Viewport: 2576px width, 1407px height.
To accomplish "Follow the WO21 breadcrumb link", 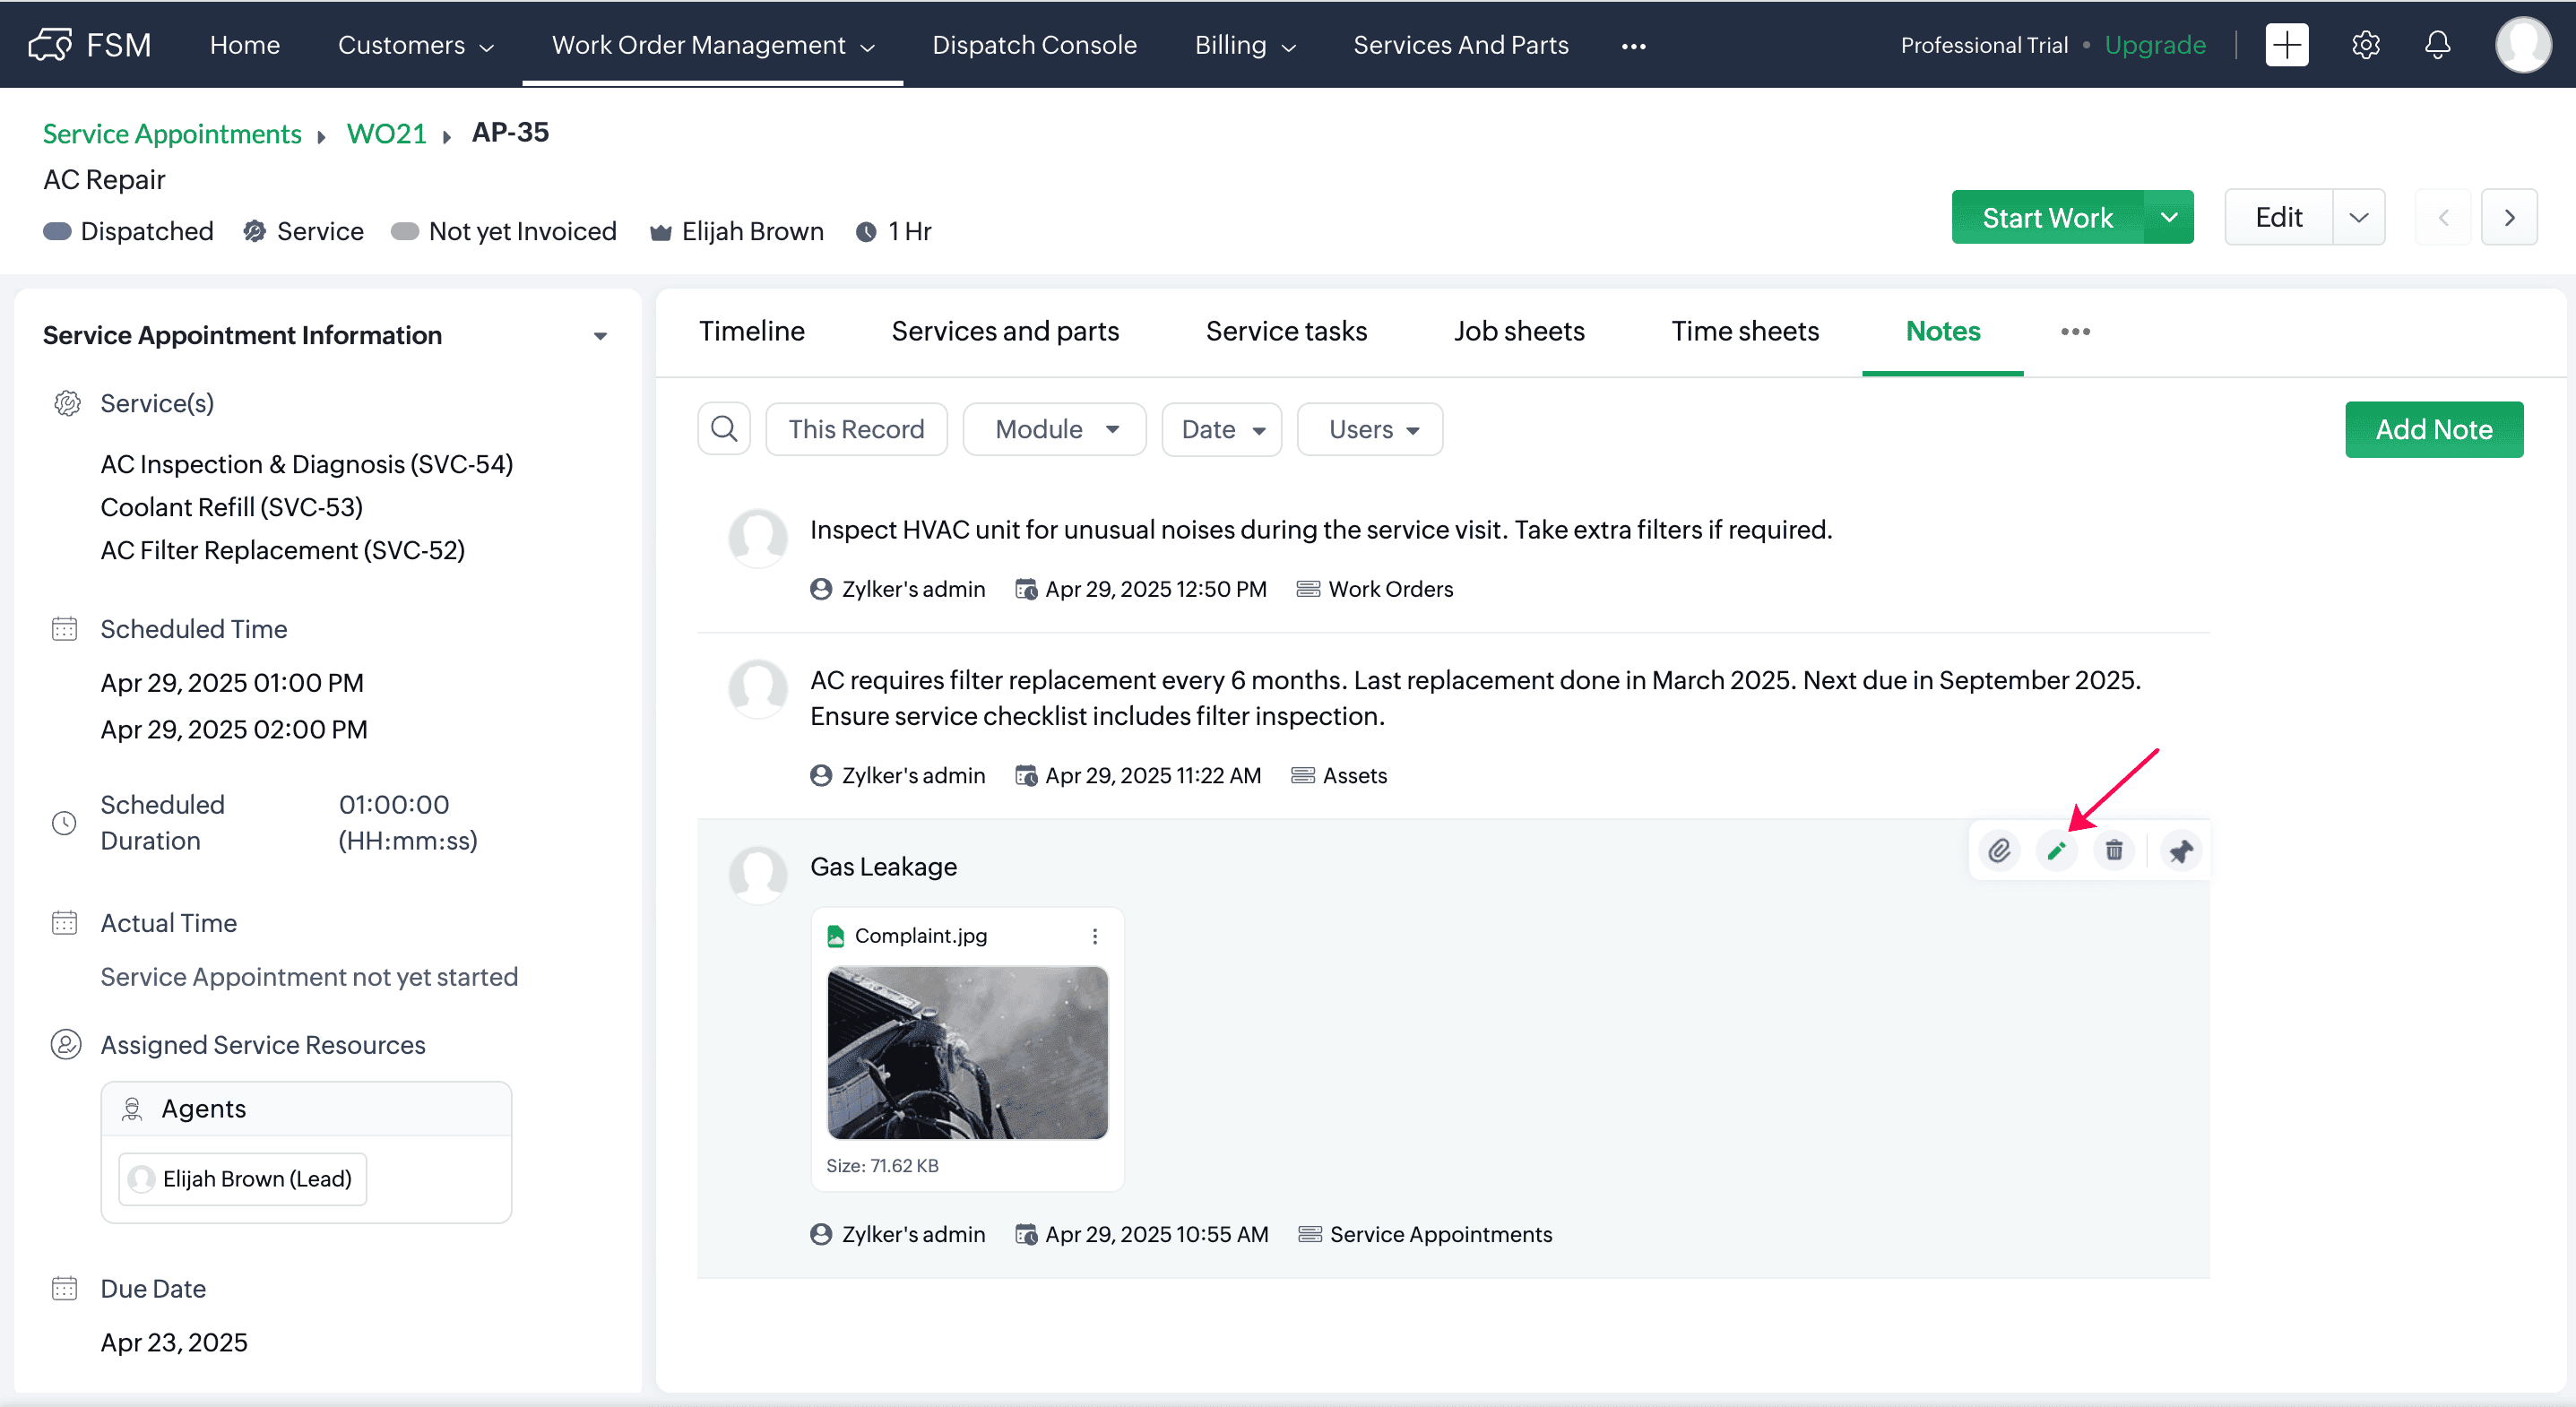I will tap(386, 133).
